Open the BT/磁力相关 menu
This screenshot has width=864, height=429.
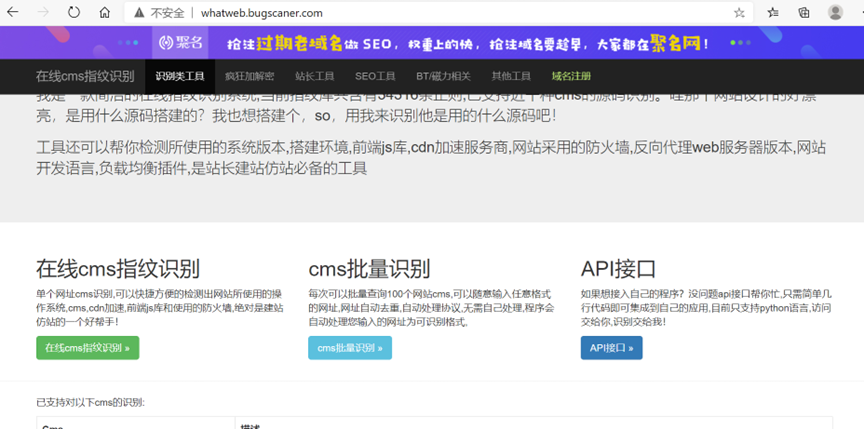tap(444, 76)
